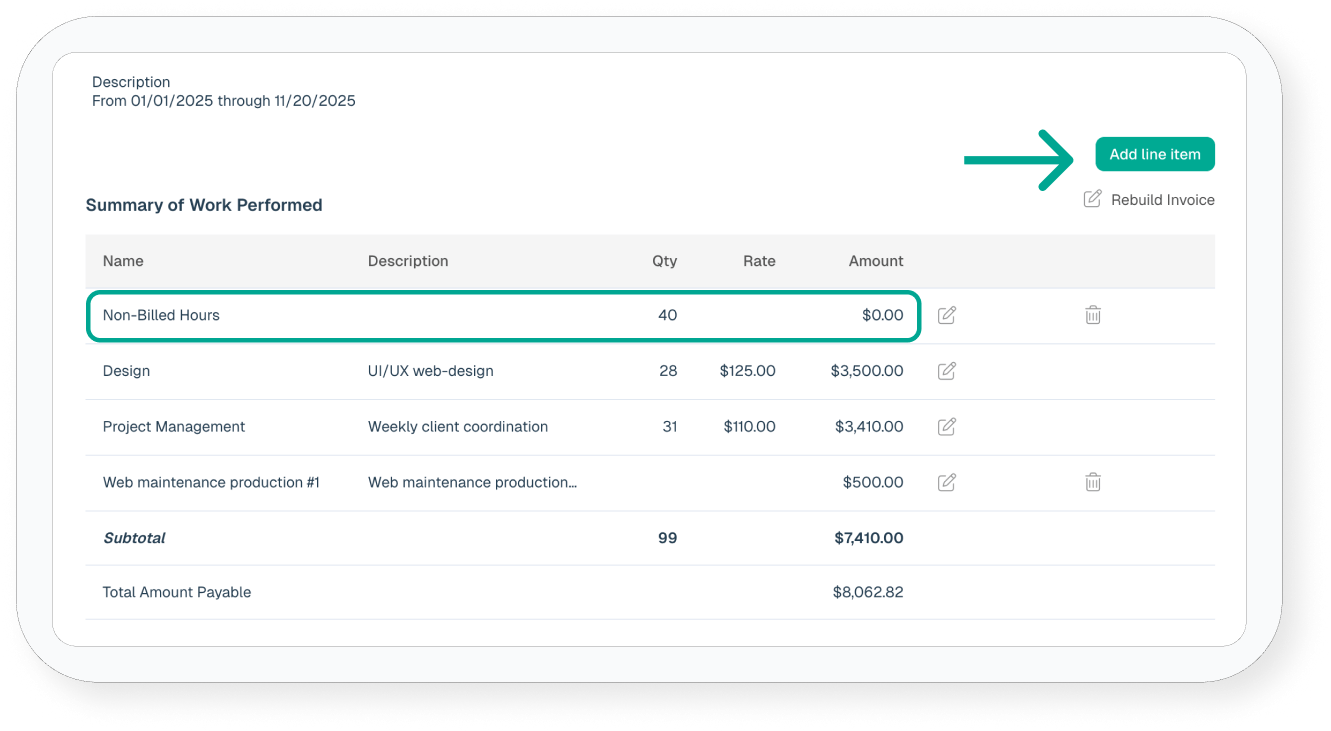
Task: Select the Qty column header
Action: pos(664,261)
